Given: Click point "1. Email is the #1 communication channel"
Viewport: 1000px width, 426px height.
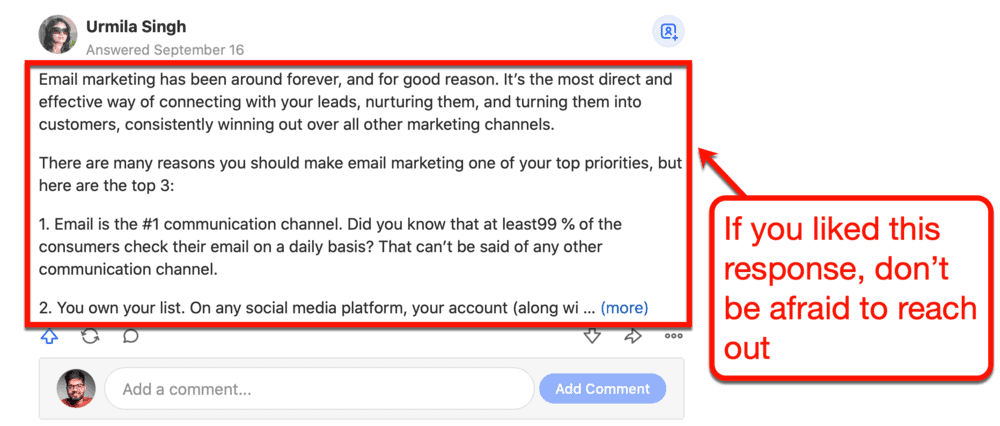Looking at the screenshot, I should pyautogui.click(x=330, y=246).
